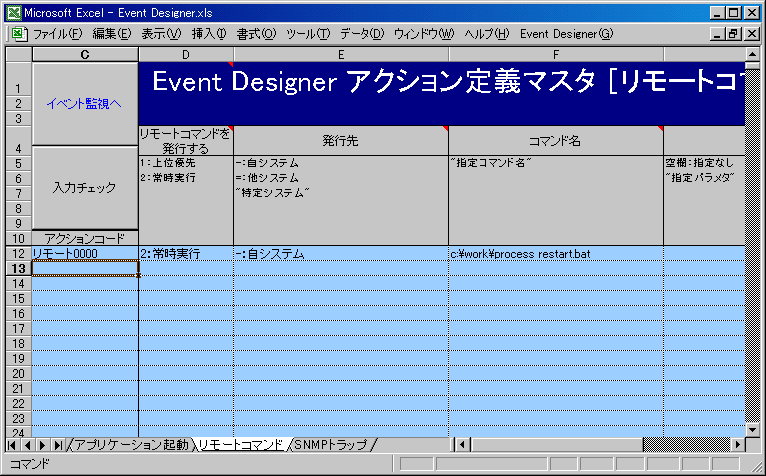Click the リモートコマンドを発行する header cell

(x=186, y=141)
